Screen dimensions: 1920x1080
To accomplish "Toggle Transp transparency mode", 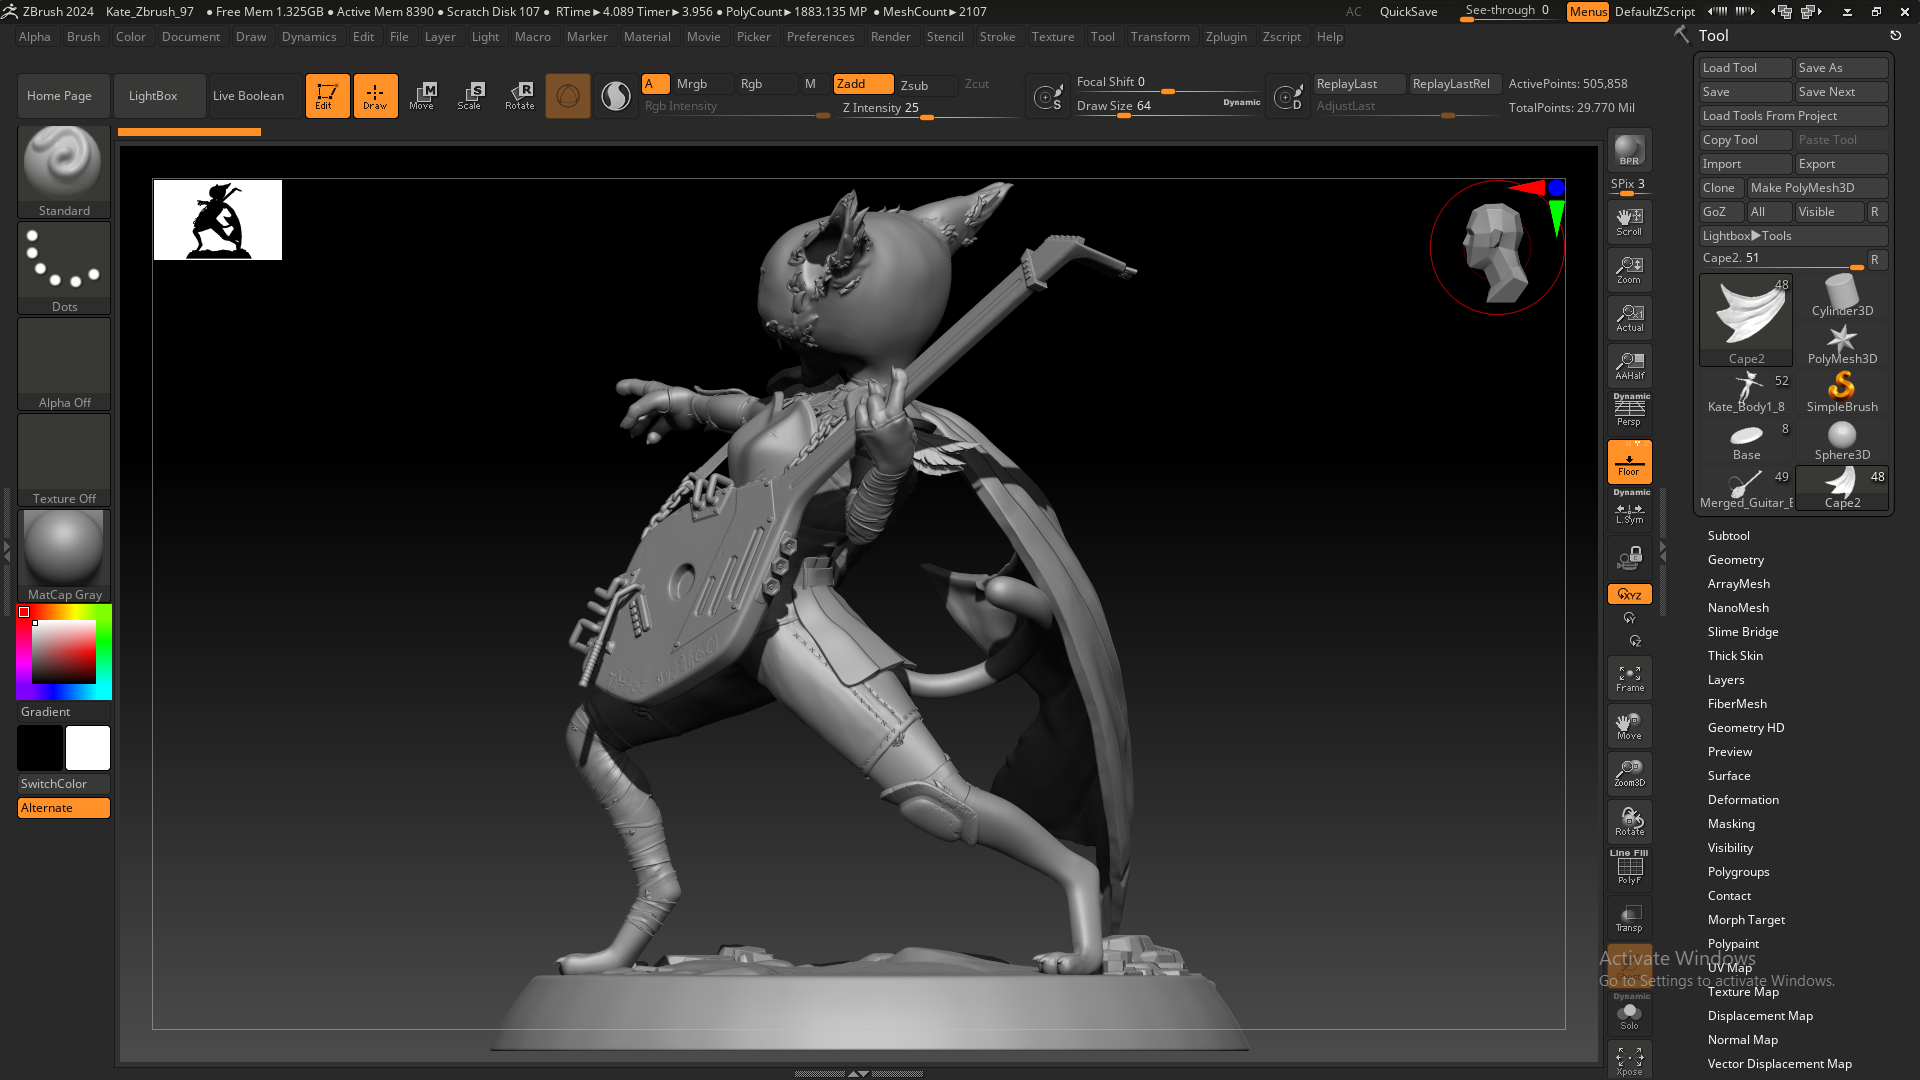I will coord(1629,918).
